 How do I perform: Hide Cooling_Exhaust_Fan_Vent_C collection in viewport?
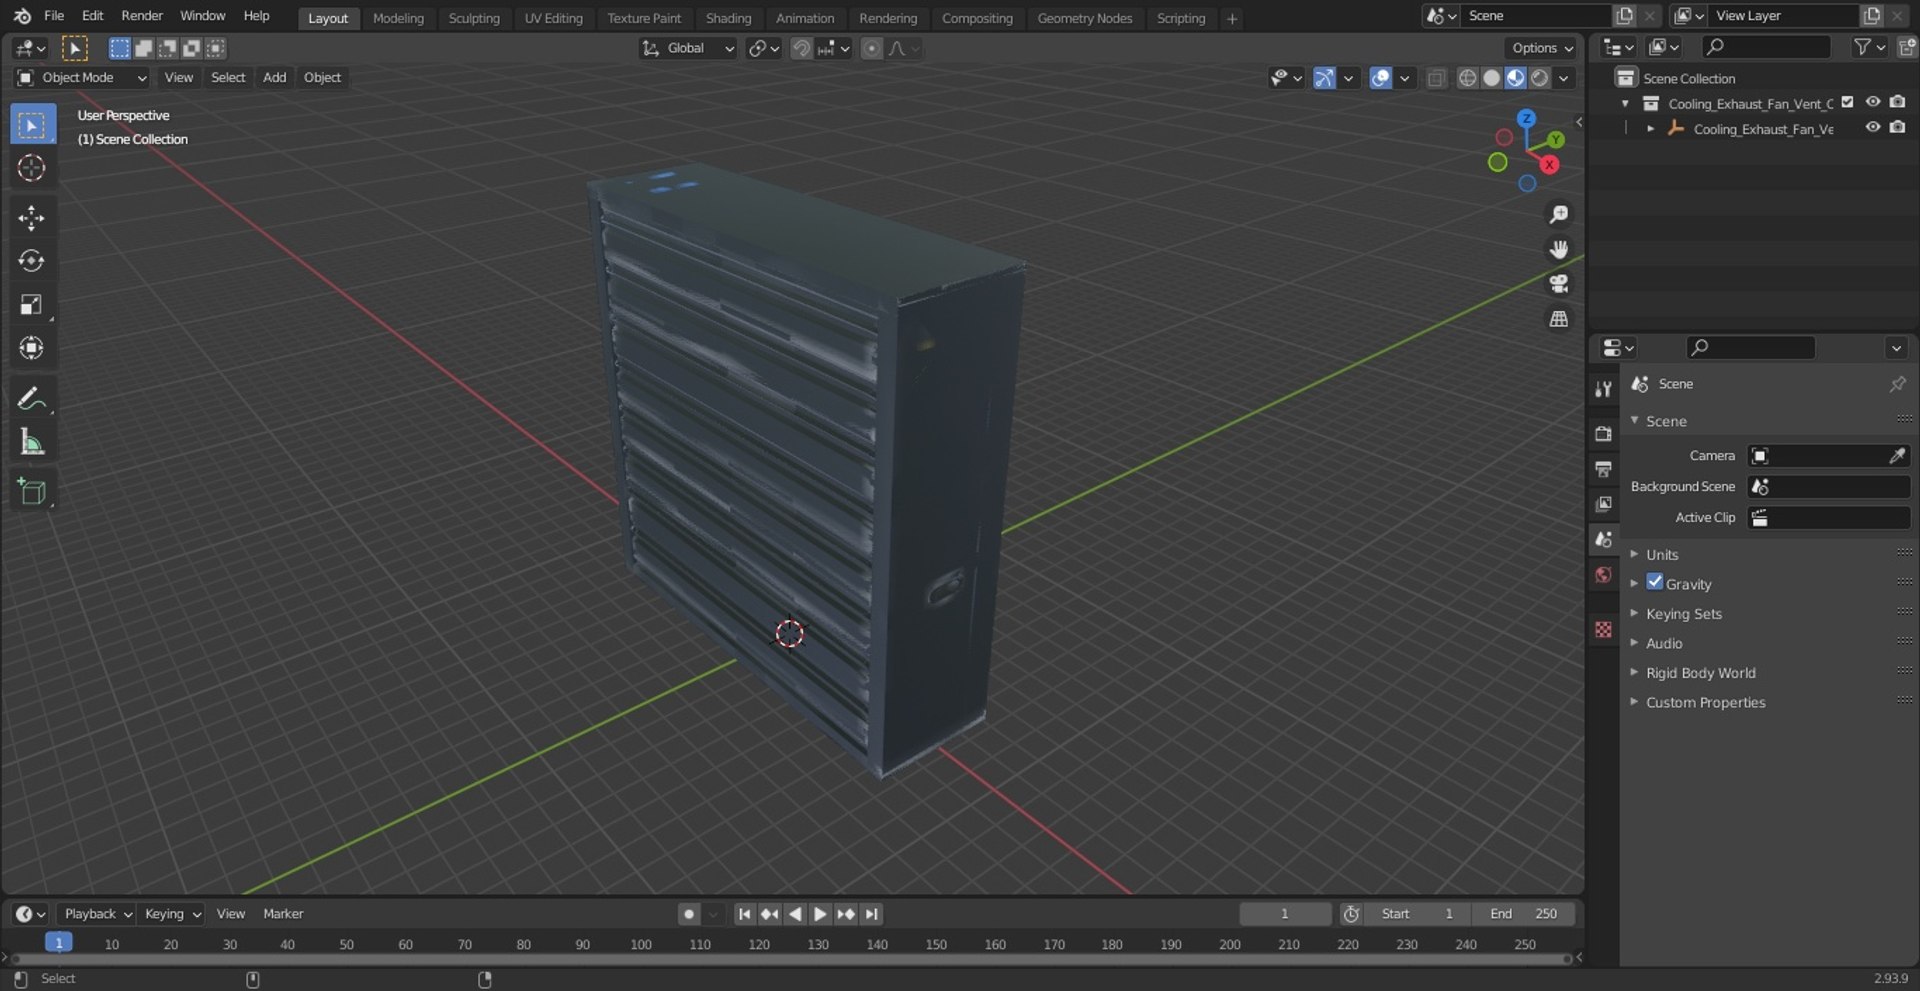click(x=1873, y=102)
